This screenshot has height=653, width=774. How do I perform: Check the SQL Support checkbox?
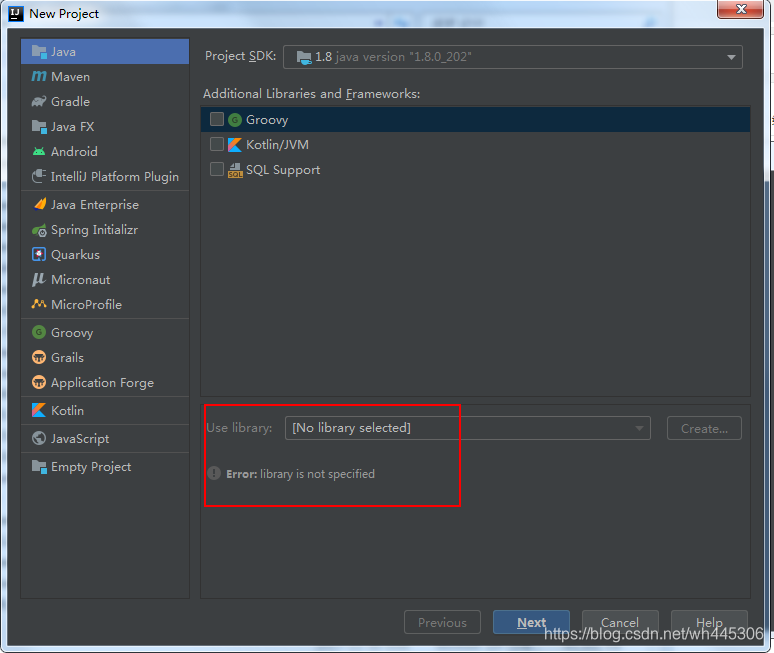pyautogui.click(x=217, y=169)
